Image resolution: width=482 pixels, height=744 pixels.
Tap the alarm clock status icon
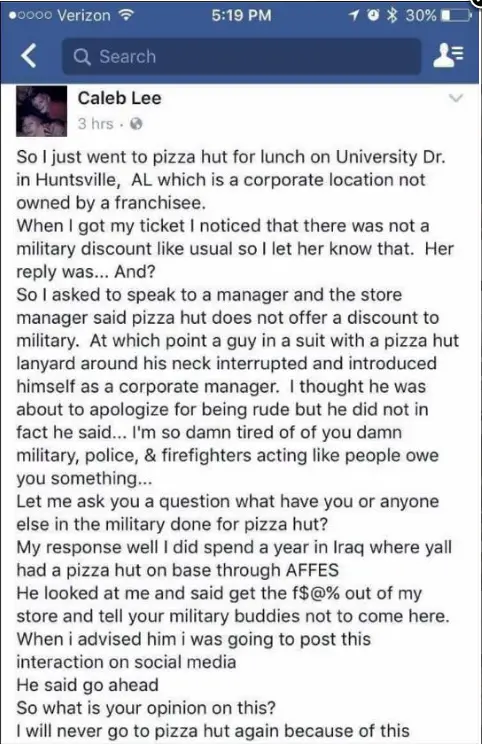pyautogui.click(x=375, y=16)
